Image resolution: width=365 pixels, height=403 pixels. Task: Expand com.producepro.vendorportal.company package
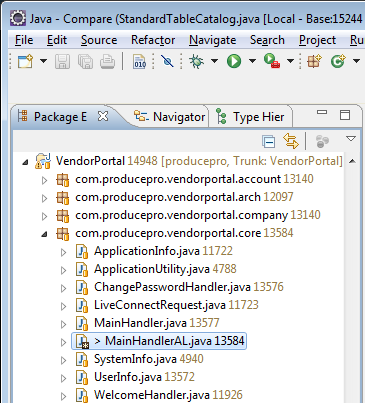tap(44, 217)
